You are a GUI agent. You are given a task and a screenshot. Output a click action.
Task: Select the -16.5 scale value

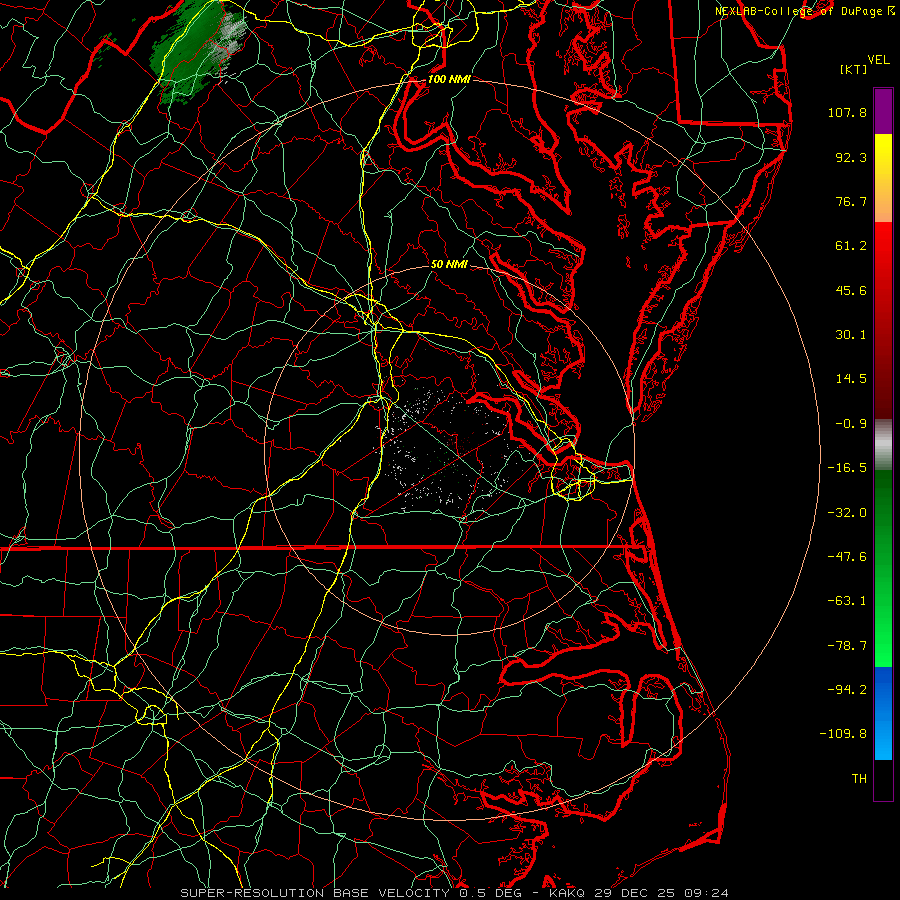[847, 468]
